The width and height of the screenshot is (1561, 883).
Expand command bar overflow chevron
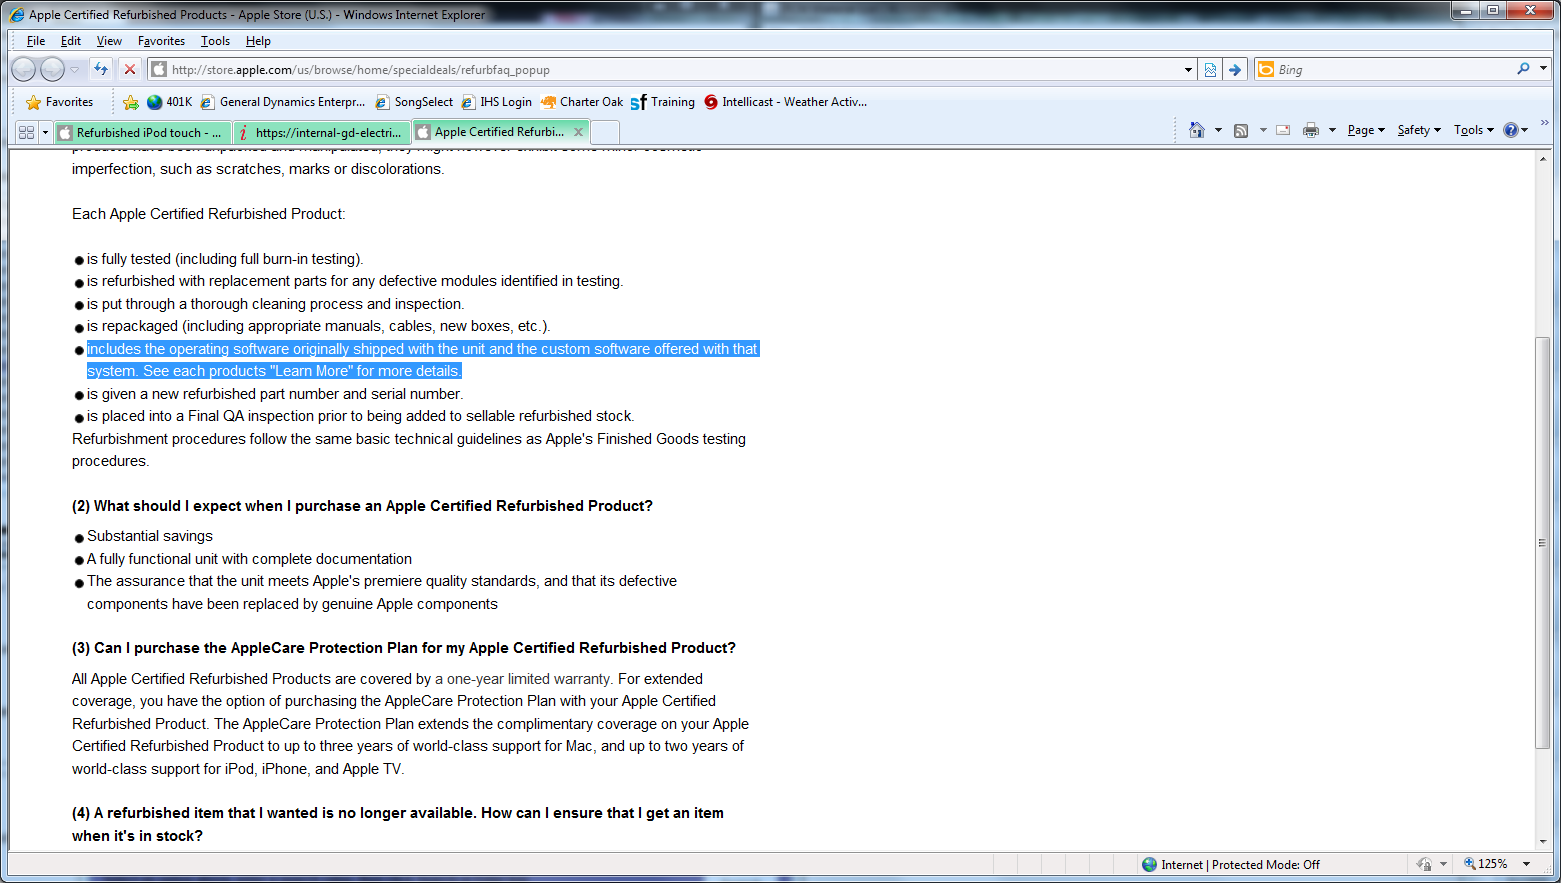point(1545,123)
